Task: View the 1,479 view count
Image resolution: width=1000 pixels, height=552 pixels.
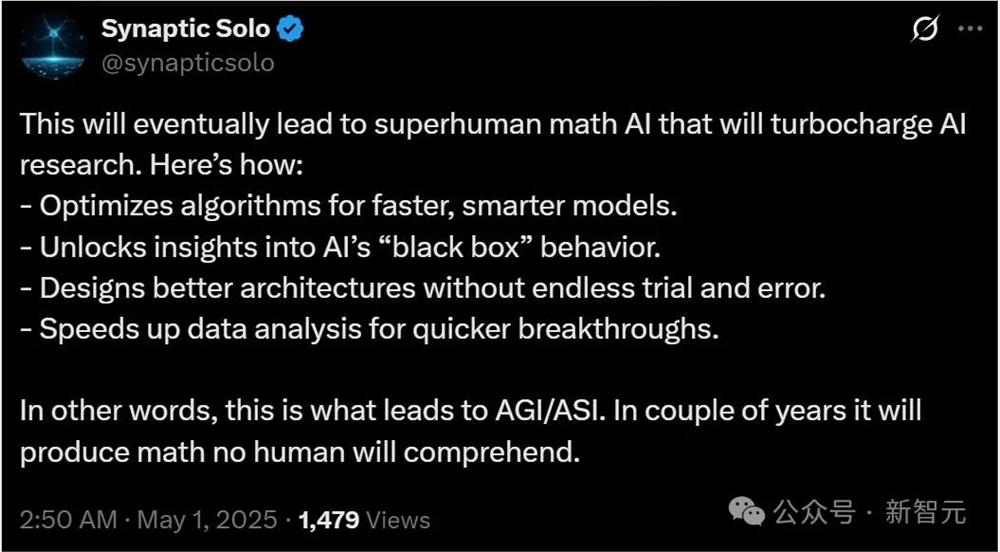Action: point(328,519)
